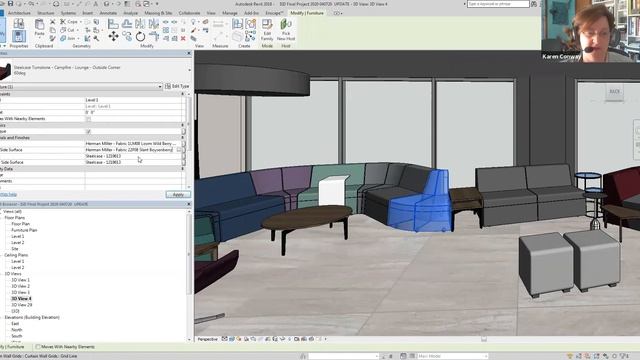This screenshot has width=640, height=360.
Task: Toggle Moves With Nearby Elements options bar checkbox
Action: [38, 347]
